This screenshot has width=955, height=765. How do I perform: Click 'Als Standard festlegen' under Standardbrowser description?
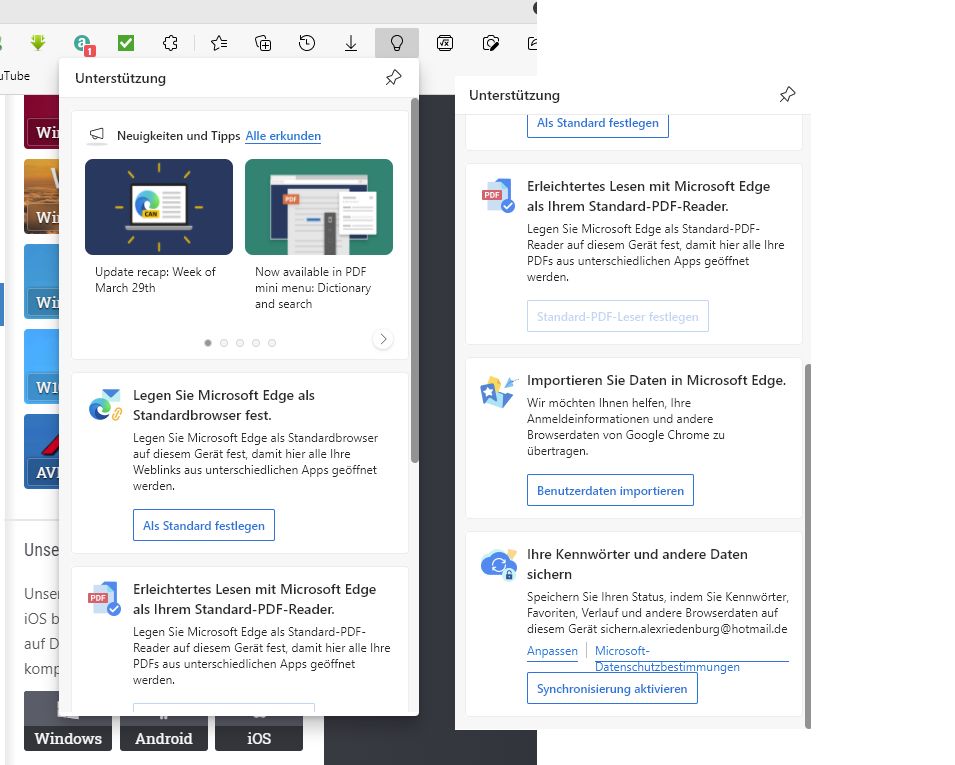coord(204,525)
